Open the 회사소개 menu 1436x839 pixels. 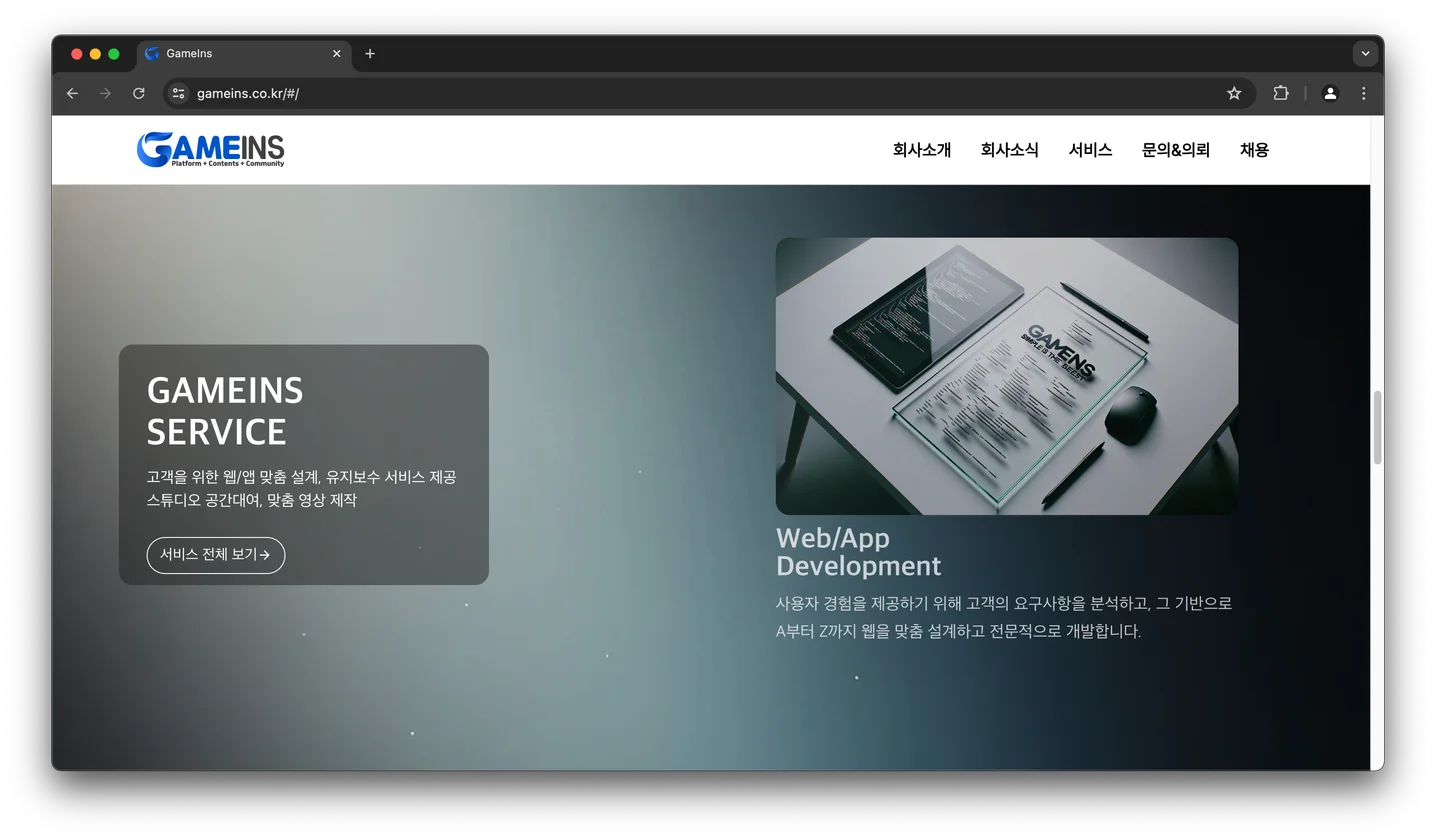[x=922, y=150]
